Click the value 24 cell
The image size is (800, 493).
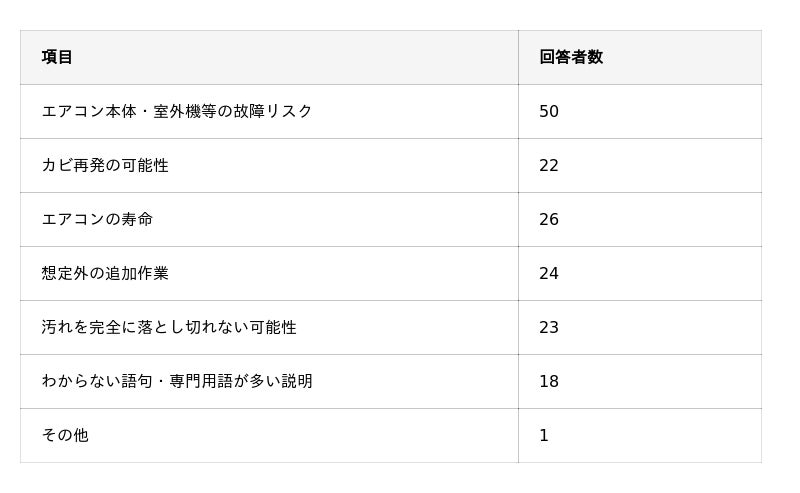coord(549,273)
